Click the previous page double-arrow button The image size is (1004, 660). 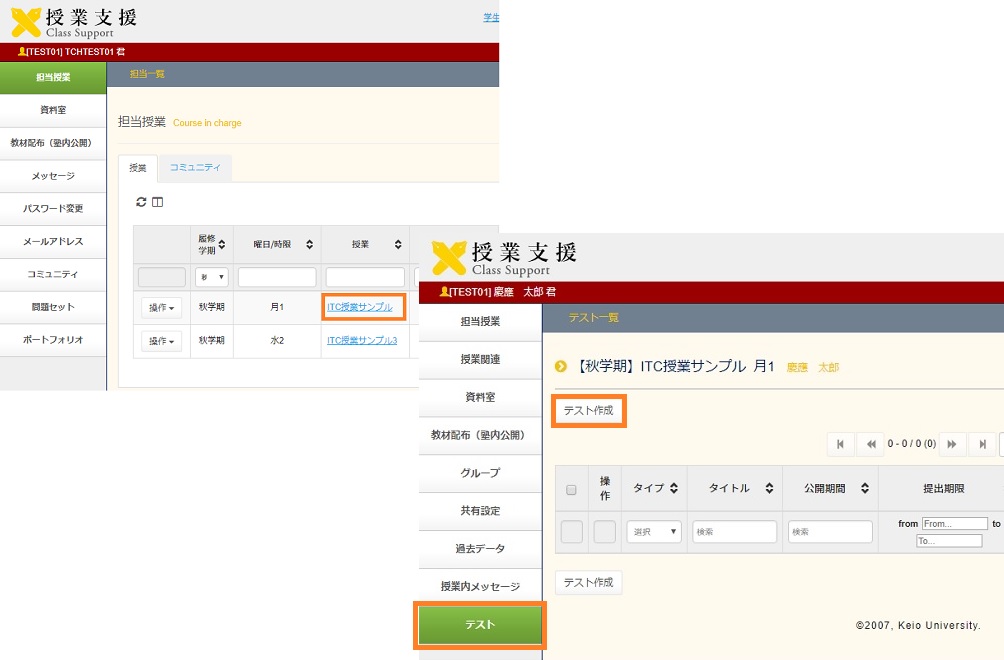871,444
